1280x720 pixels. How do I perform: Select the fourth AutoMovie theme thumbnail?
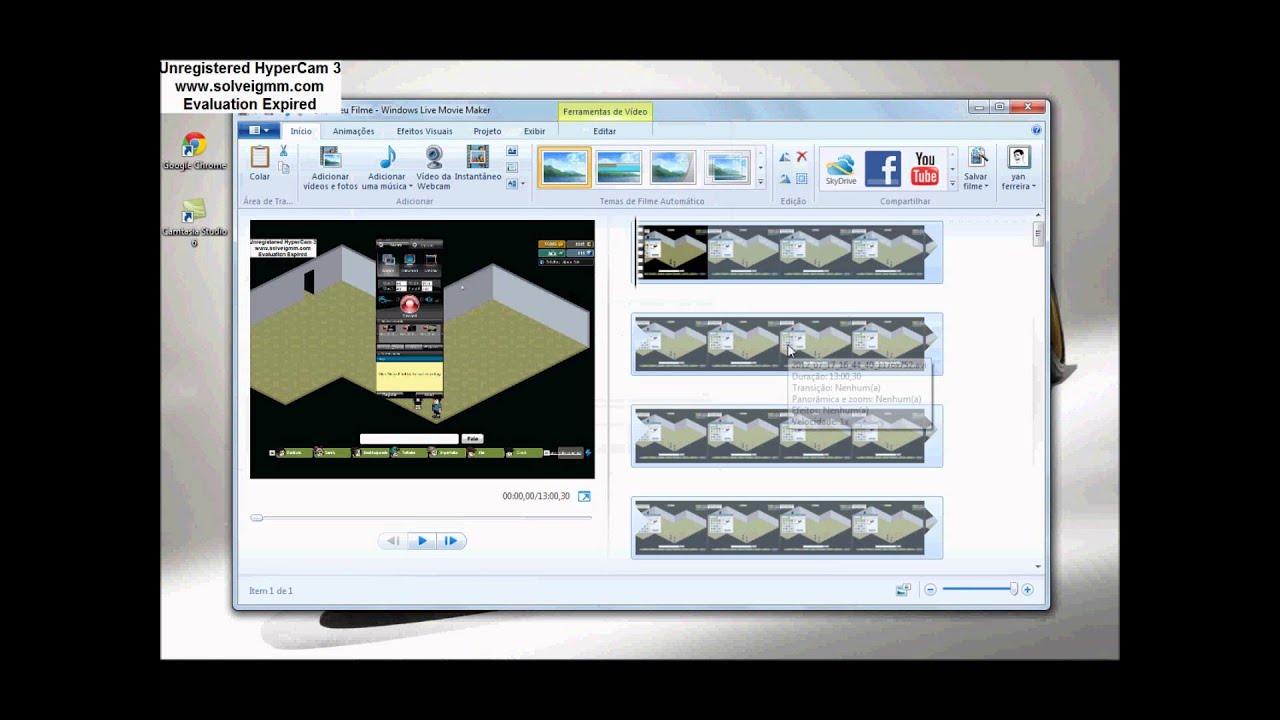727,168
